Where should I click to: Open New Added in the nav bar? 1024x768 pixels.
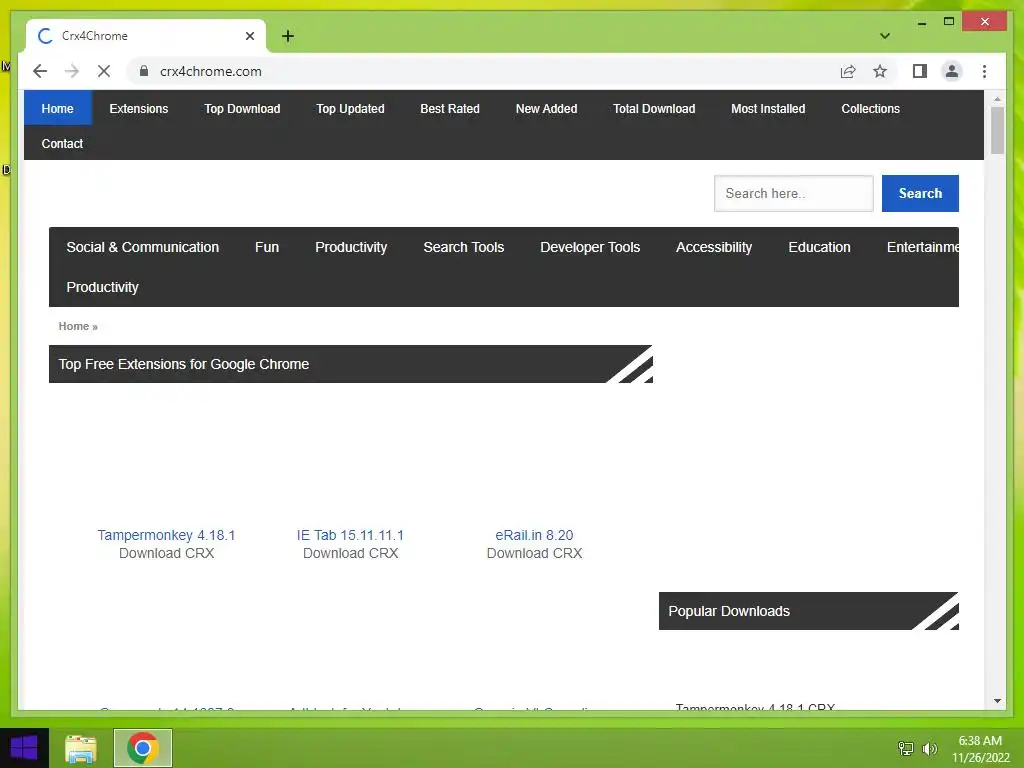(546, 108)
